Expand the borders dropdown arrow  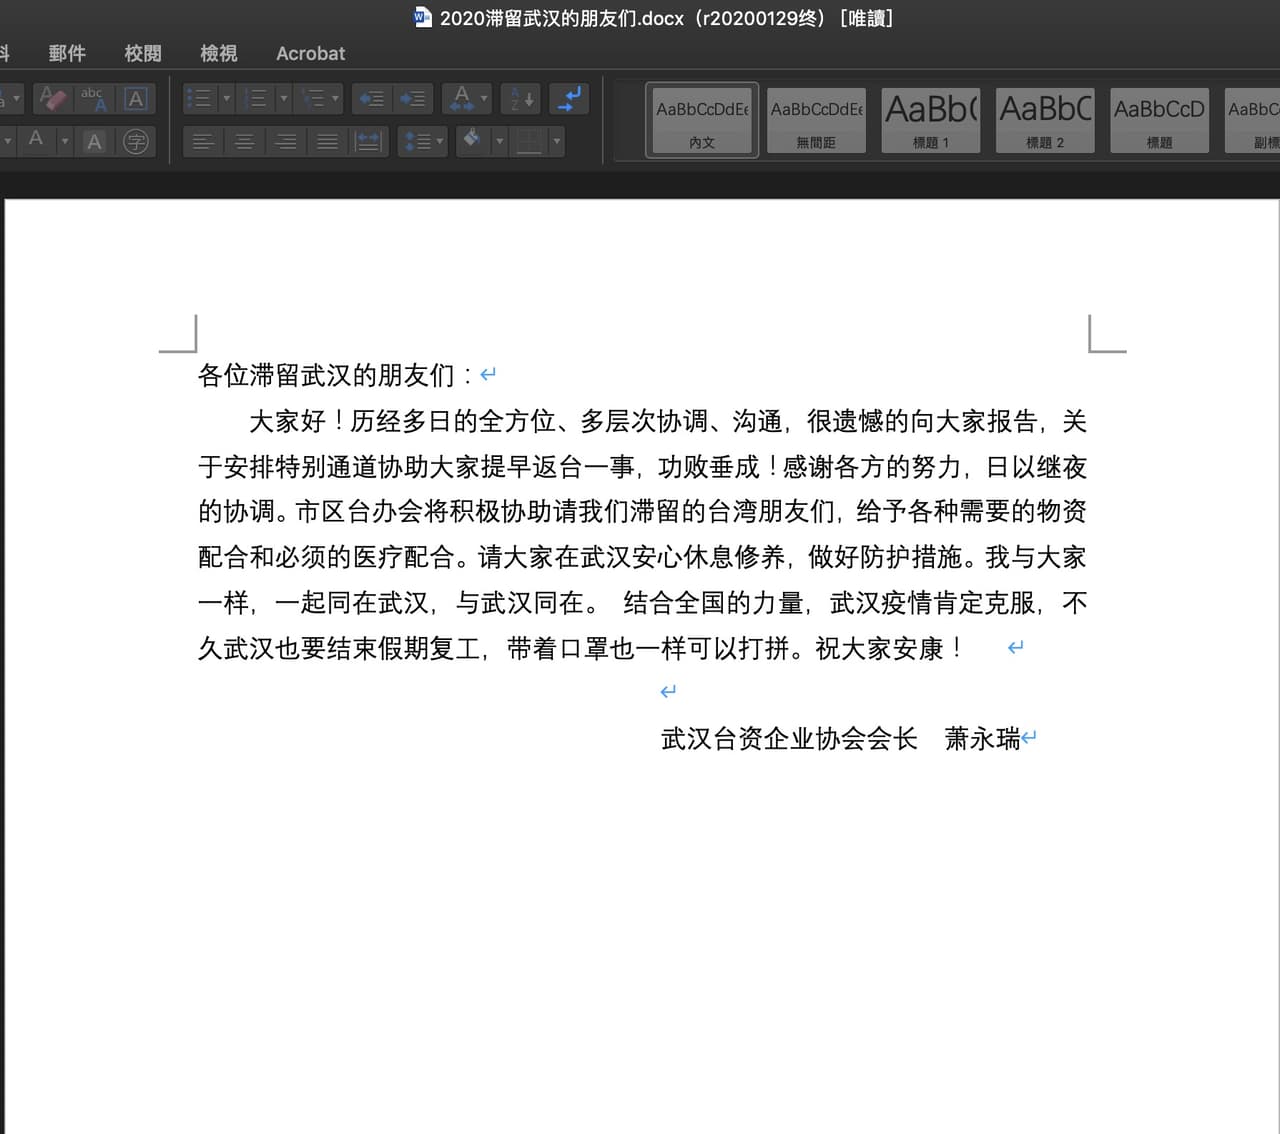point(557,141)
